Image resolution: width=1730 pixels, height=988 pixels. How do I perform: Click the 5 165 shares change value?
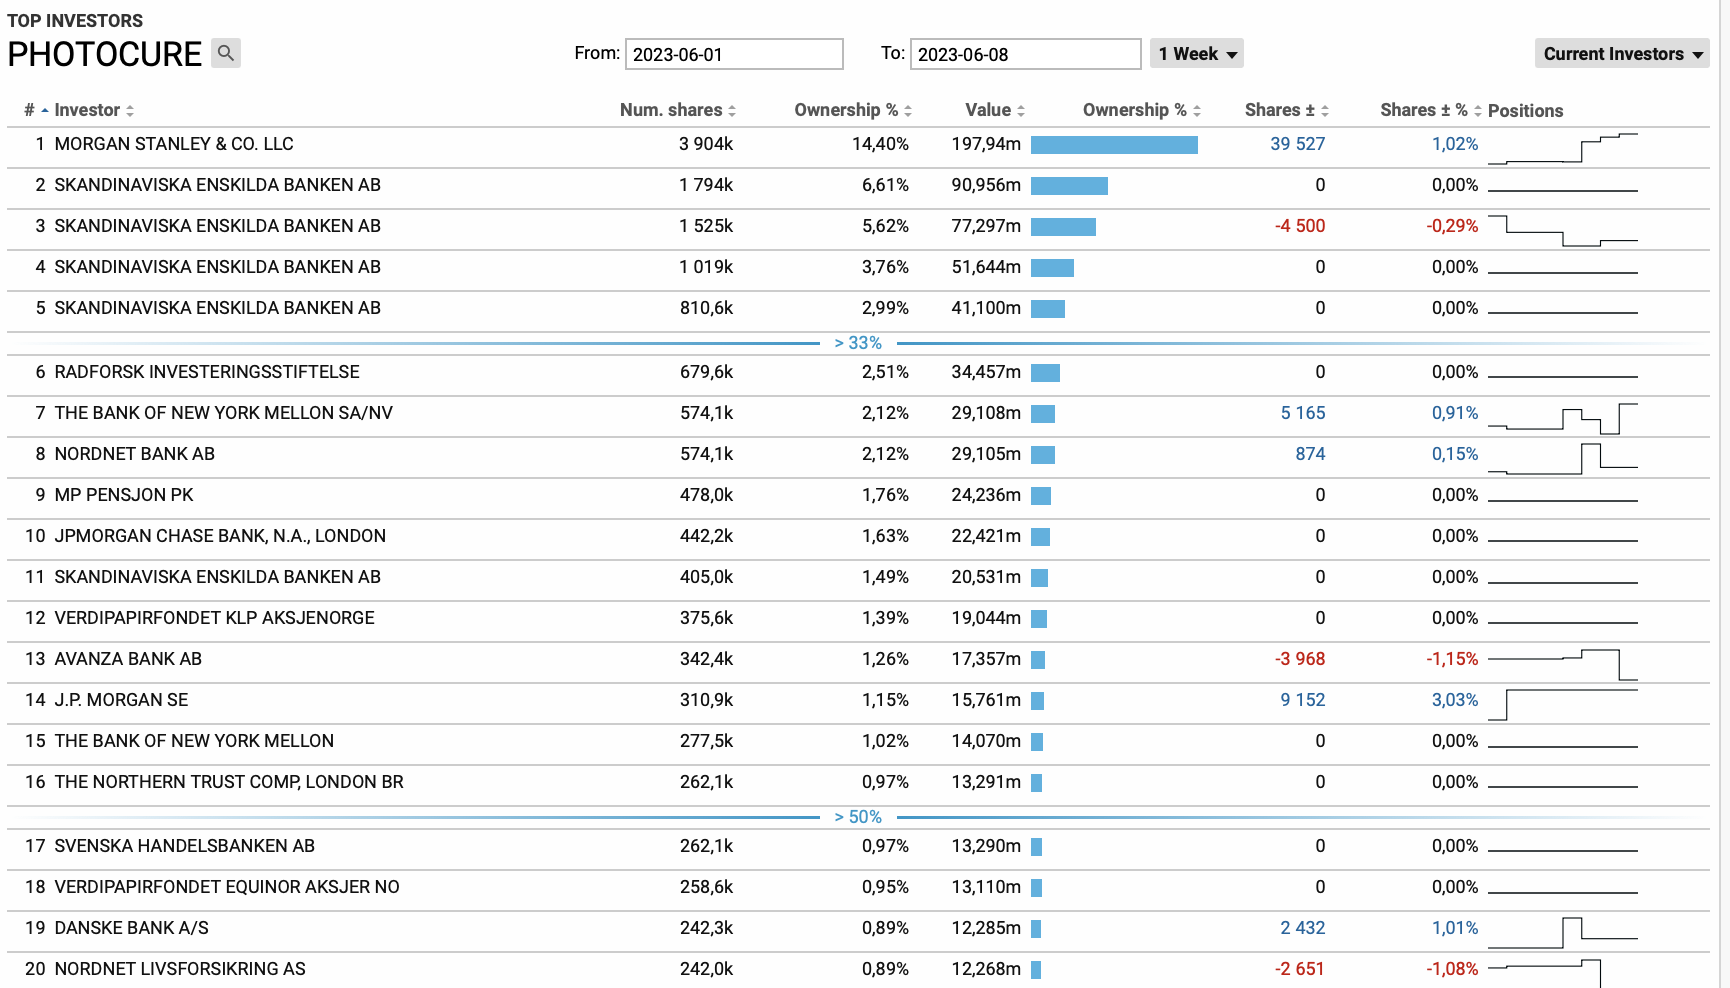(1303, 413)
